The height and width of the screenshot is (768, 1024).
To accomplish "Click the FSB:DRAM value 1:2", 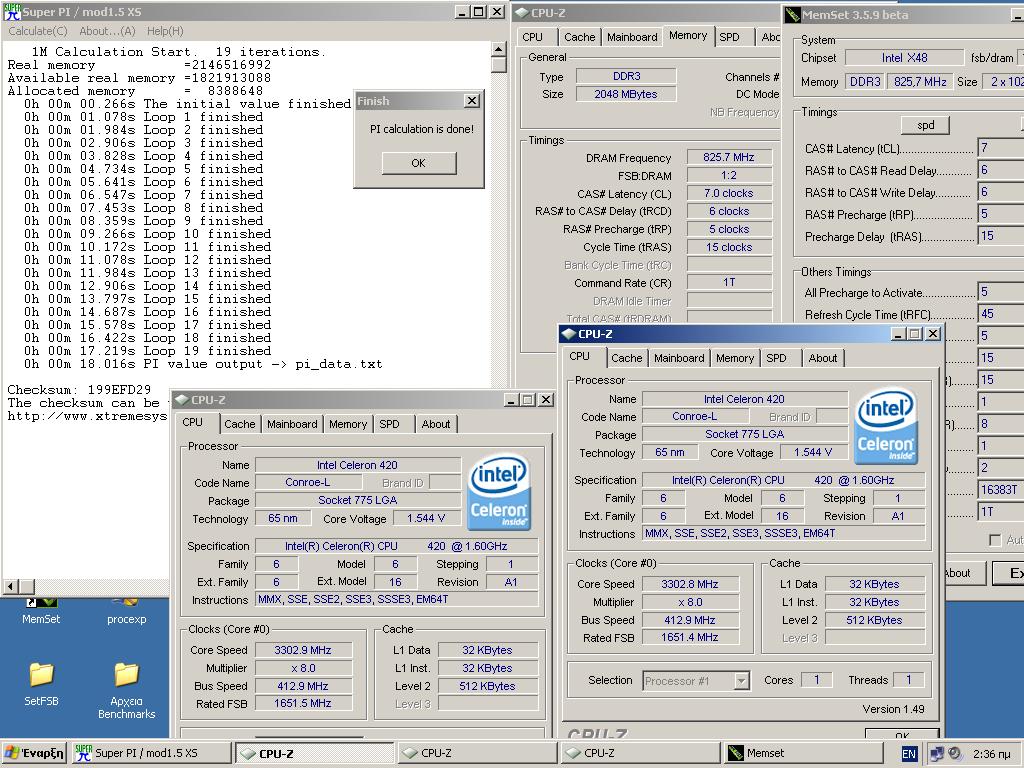I will pyautogui.click(x=729, y=175).
